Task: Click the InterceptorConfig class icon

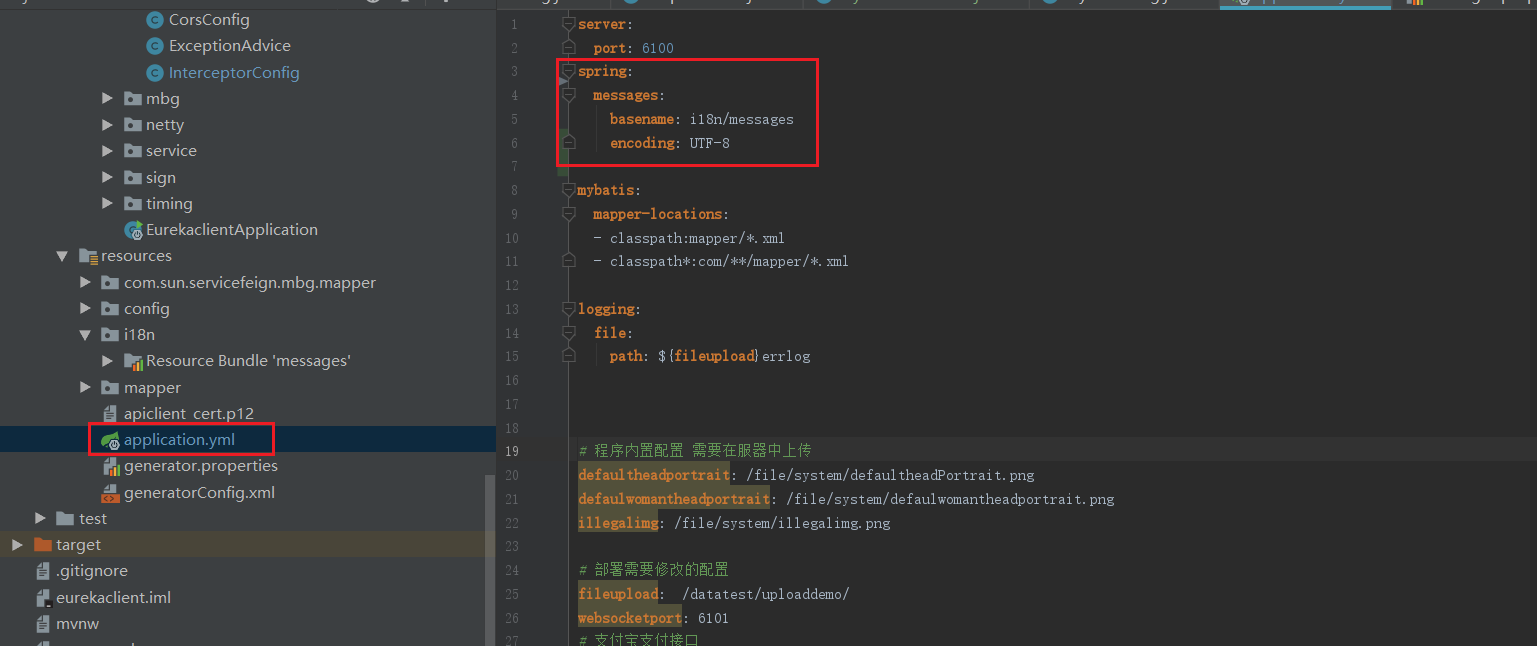Action: (154, 73)
